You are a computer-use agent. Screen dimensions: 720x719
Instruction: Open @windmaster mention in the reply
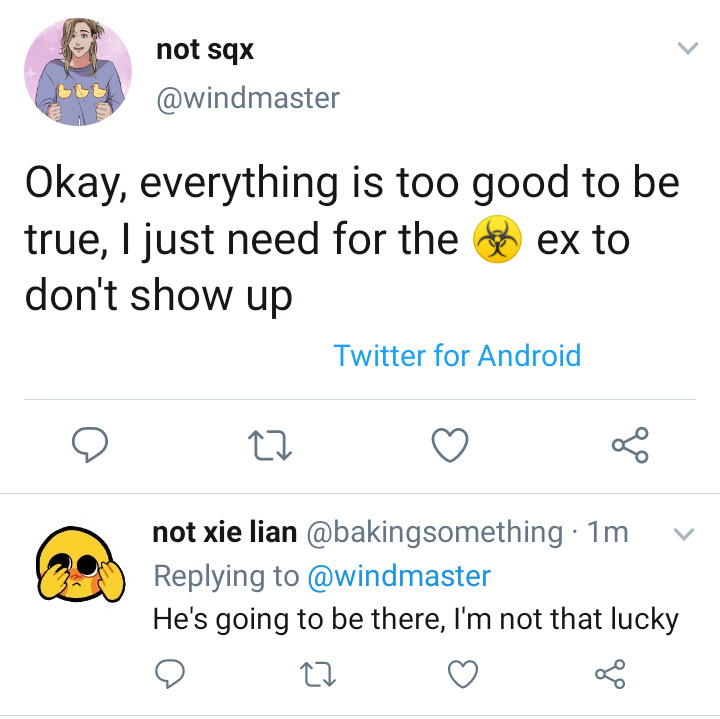399,576
